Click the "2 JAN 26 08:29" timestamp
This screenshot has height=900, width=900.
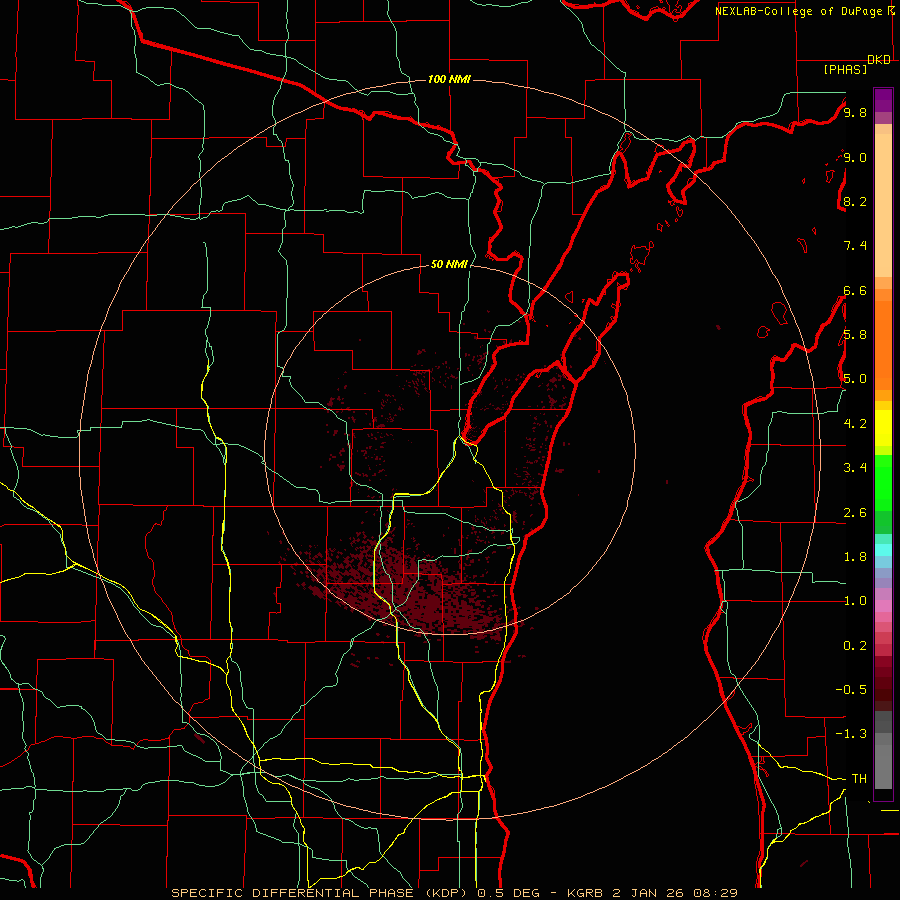pyautogui.click(x=674, y=893)
